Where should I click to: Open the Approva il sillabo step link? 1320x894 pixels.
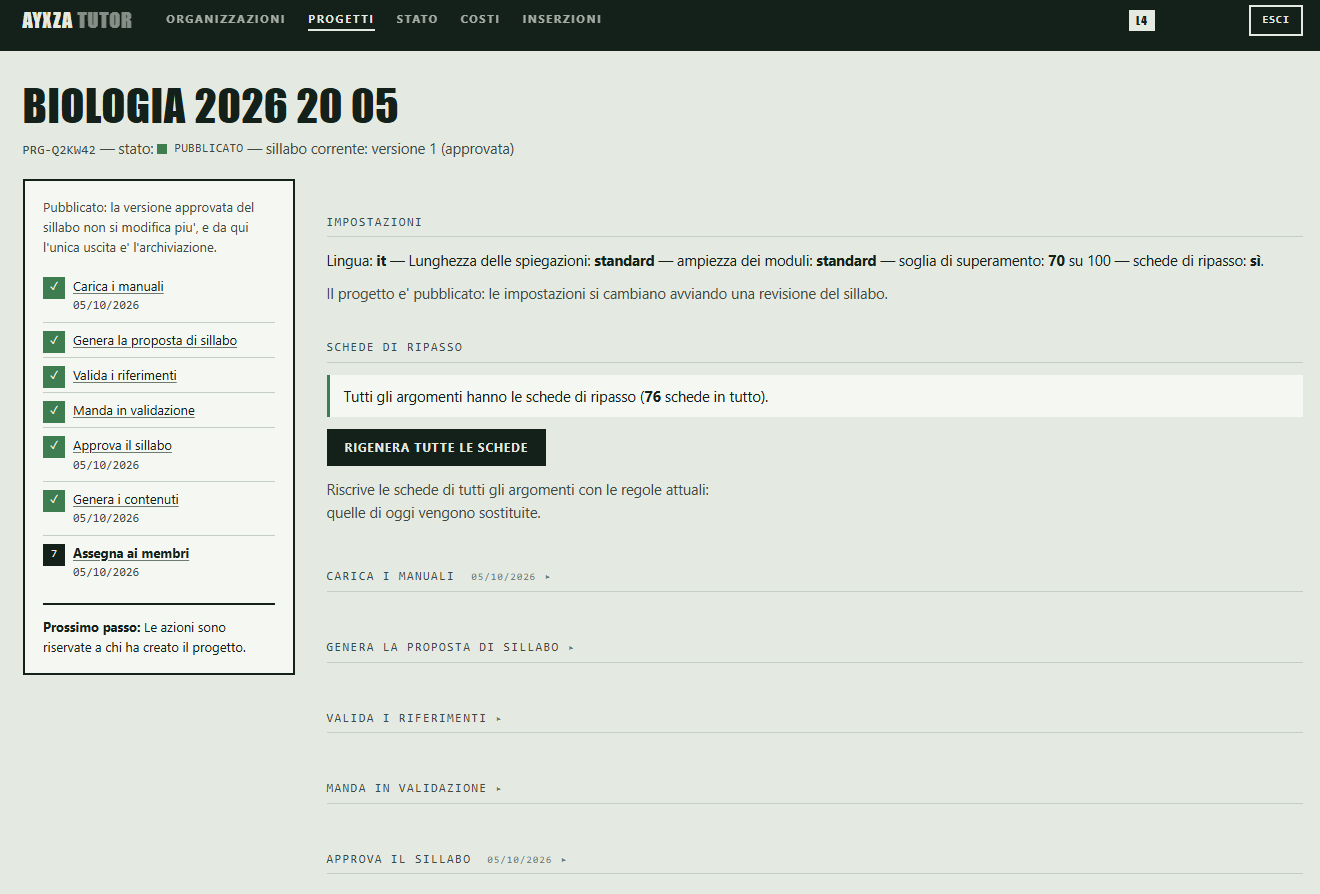(122, 446)
